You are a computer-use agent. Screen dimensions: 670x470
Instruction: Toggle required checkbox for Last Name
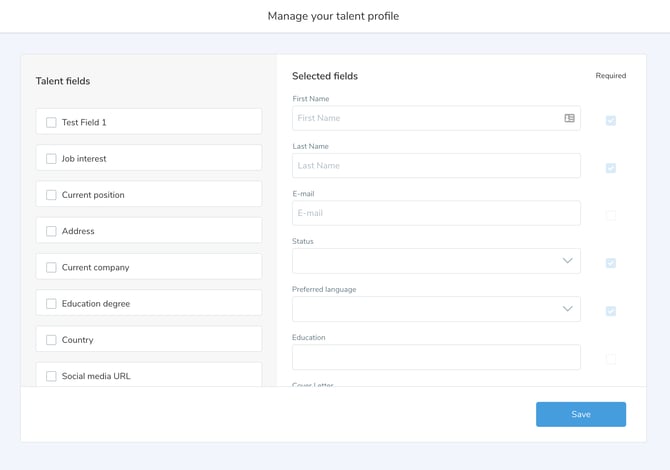611,168
